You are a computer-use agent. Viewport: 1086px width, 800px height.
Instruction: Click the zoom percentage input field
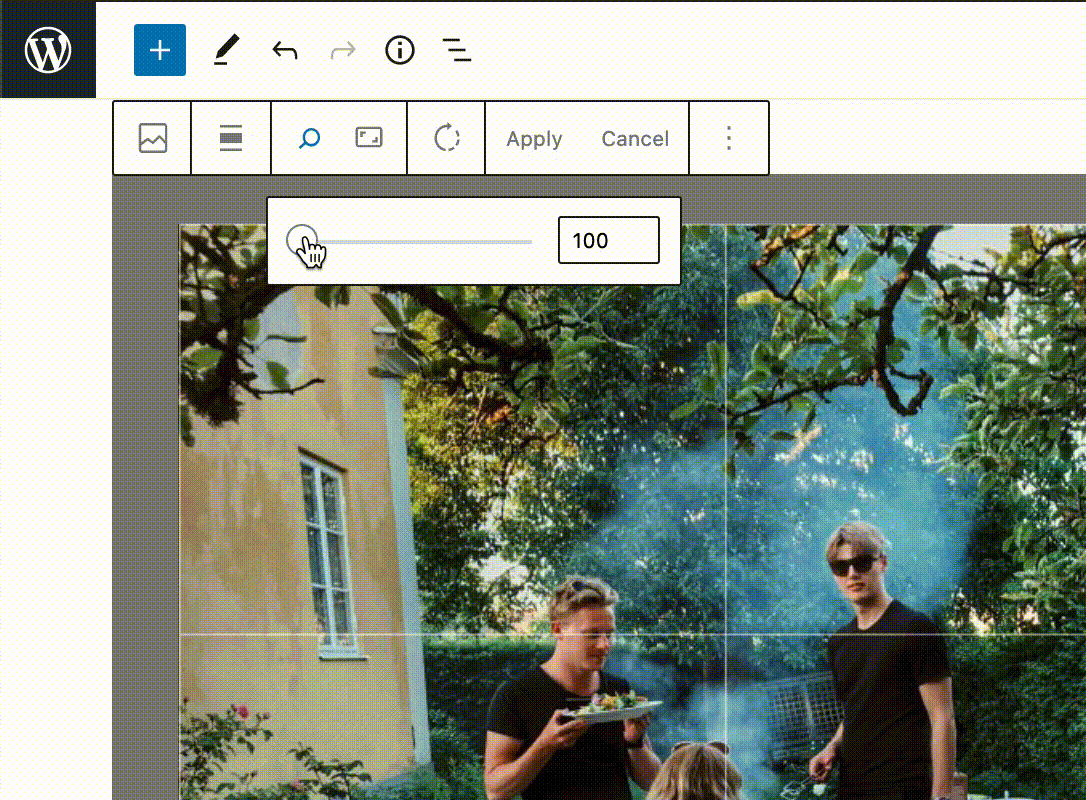[x=609, y=240]
